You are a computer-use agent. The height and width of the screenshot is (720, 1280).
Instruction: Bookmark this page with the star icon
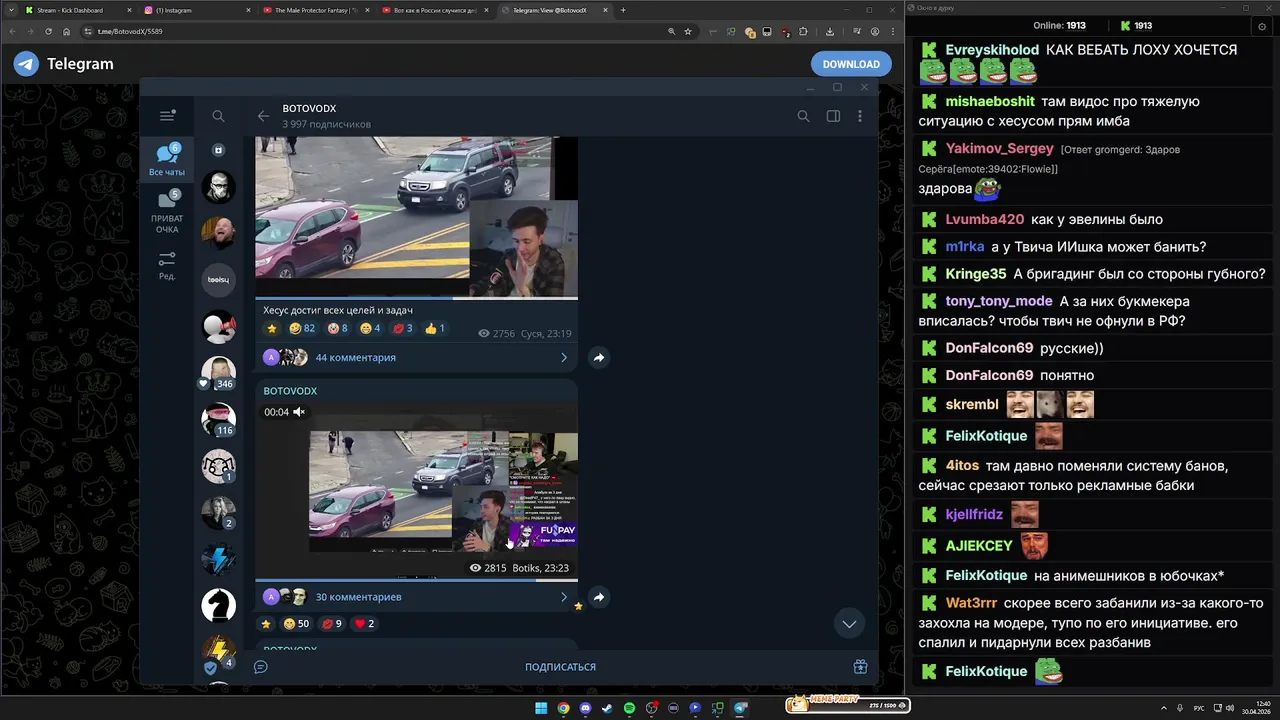[688, 31]
